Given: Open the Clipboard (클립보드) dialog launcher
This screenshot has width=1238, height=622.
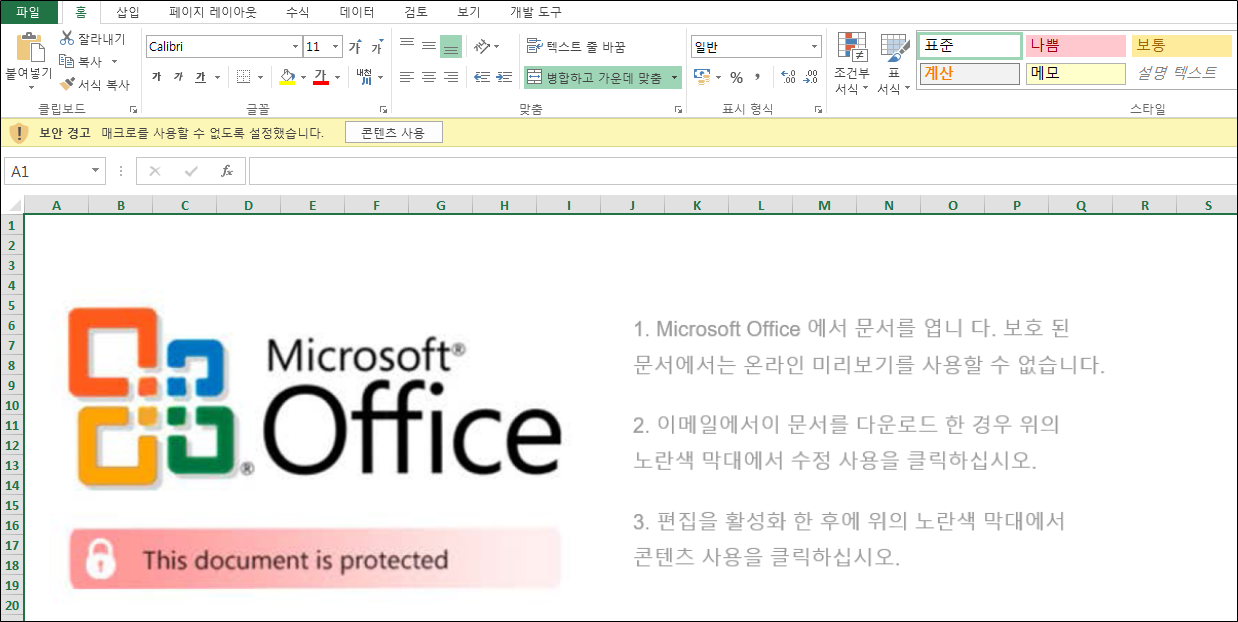Looking at the screenshot, I should 133,108.
